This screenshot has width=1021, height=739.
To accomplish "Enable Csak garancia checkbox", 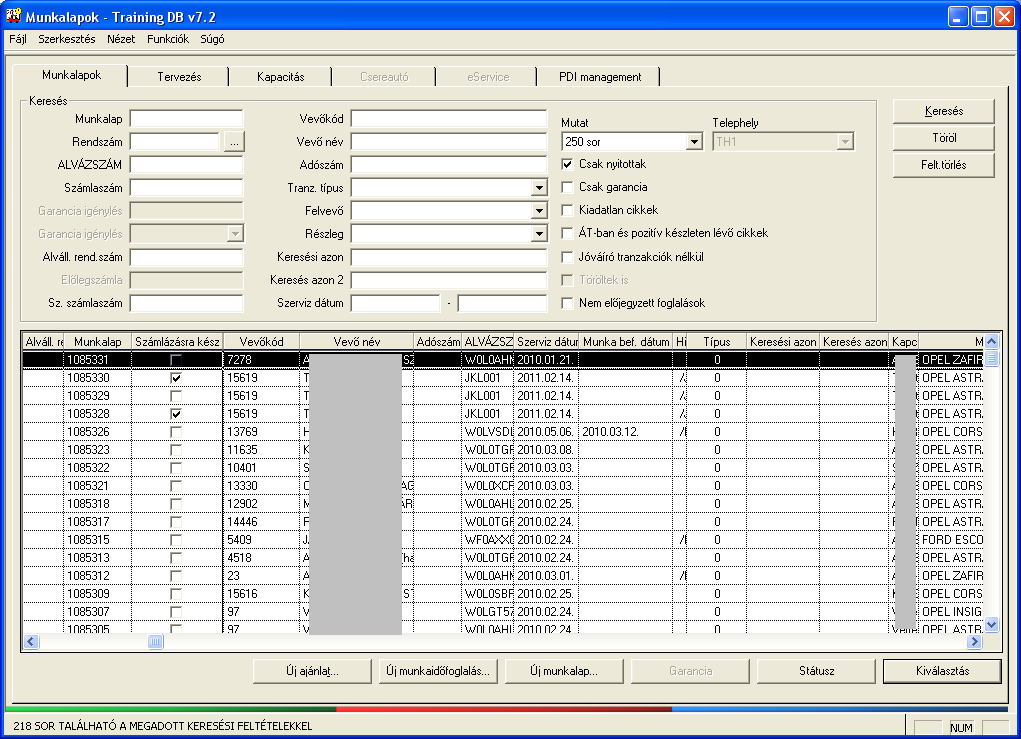I will click(x=567, y=188).
